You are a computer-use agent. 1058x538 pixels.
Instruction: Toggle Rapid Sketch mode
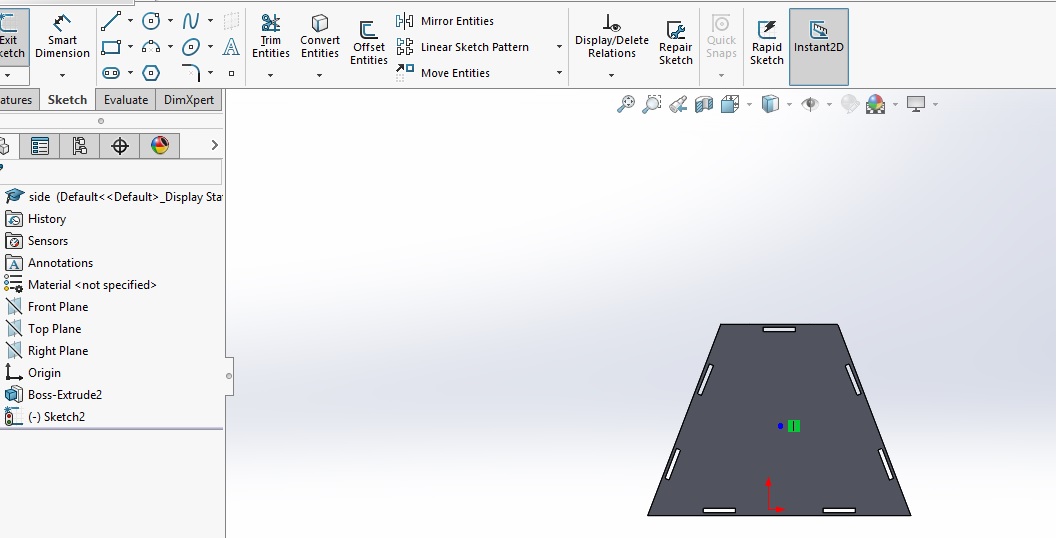[x=767, y=43]
